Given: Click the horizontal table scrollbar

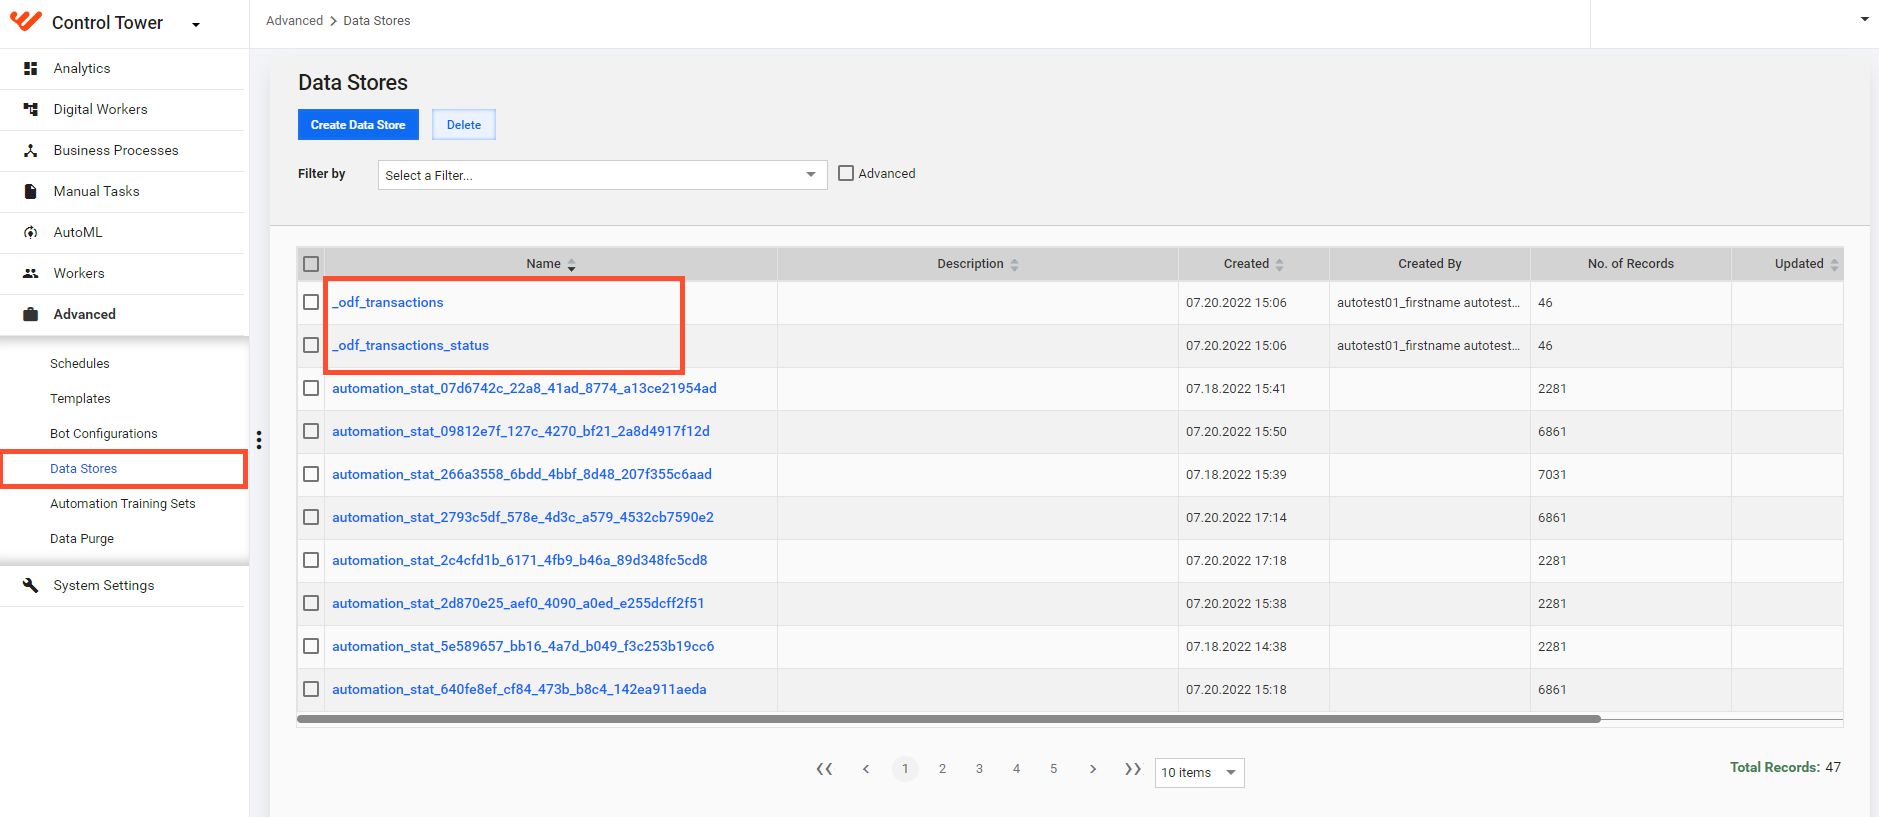Looking at the screenshot, I should (x=949, y=718).
